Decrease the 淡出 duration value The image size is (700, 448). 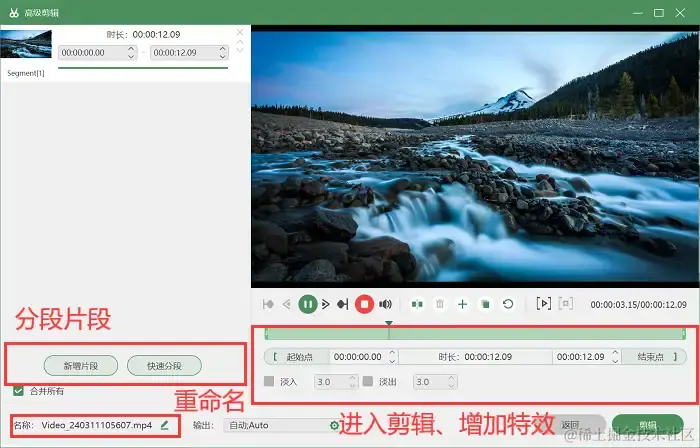point(451,385)
